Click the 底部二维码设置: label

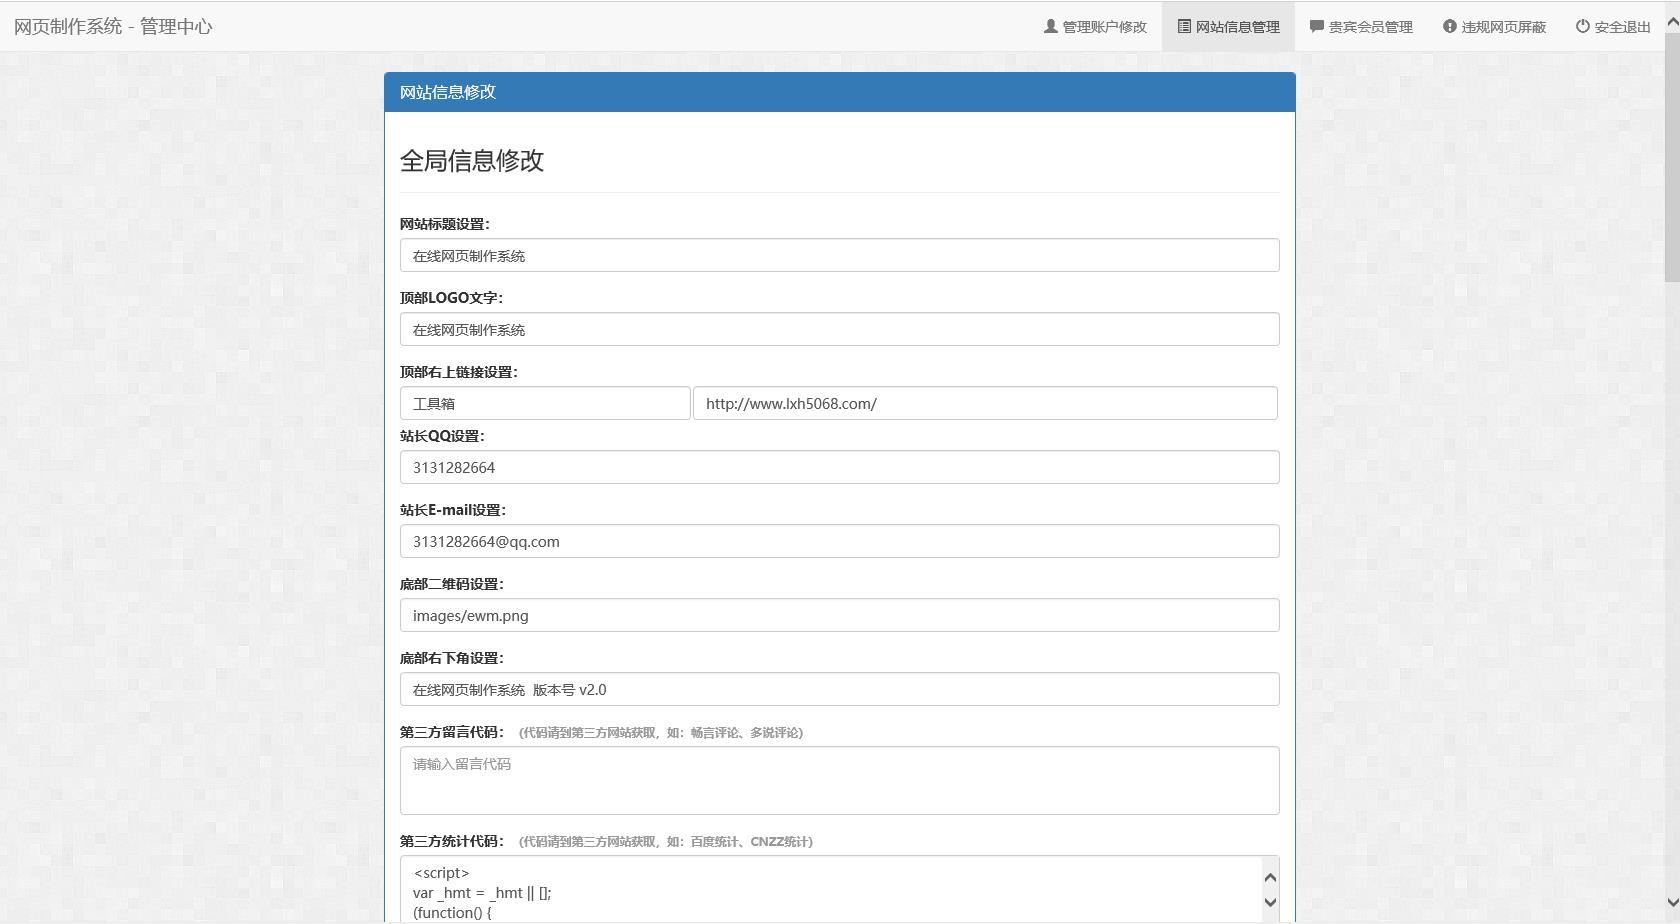(452, 584)
